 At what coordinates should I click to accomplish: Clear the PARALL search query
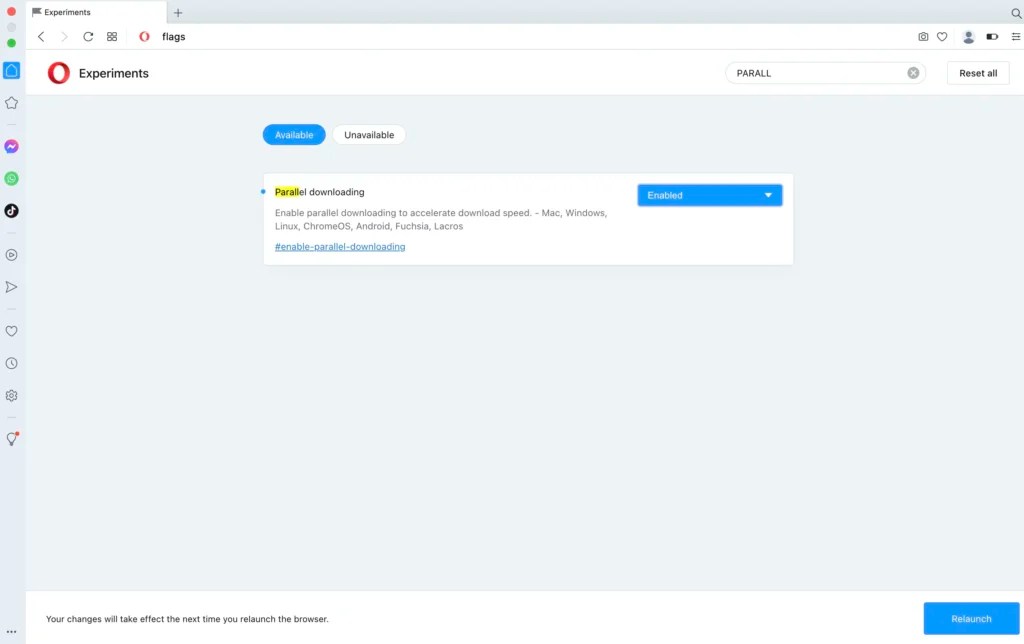pos(911,72)
